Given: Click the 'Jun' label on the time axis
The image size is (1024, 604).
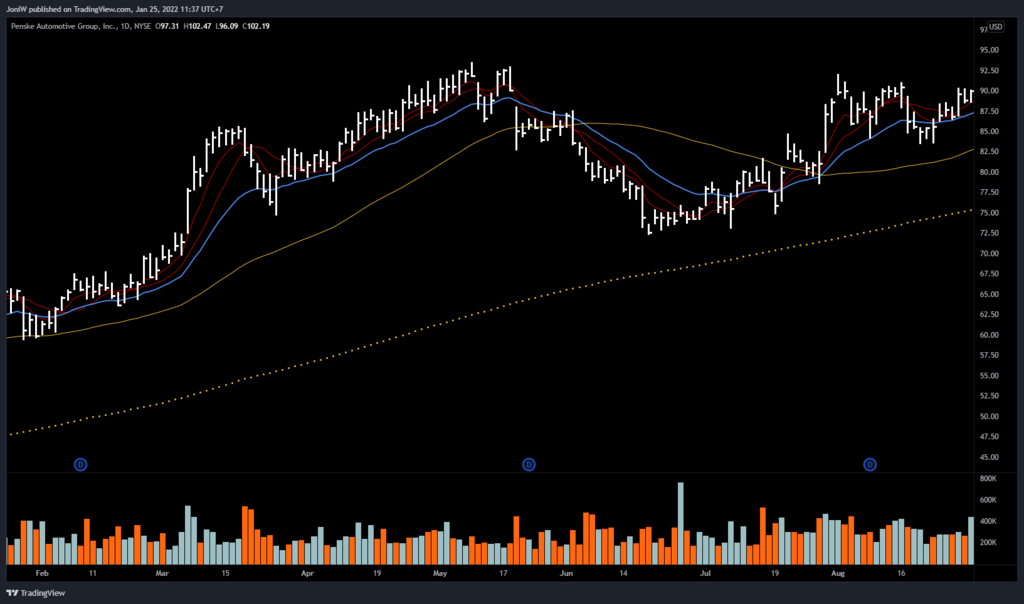Looking at the screenshot, I should point(568,576).
